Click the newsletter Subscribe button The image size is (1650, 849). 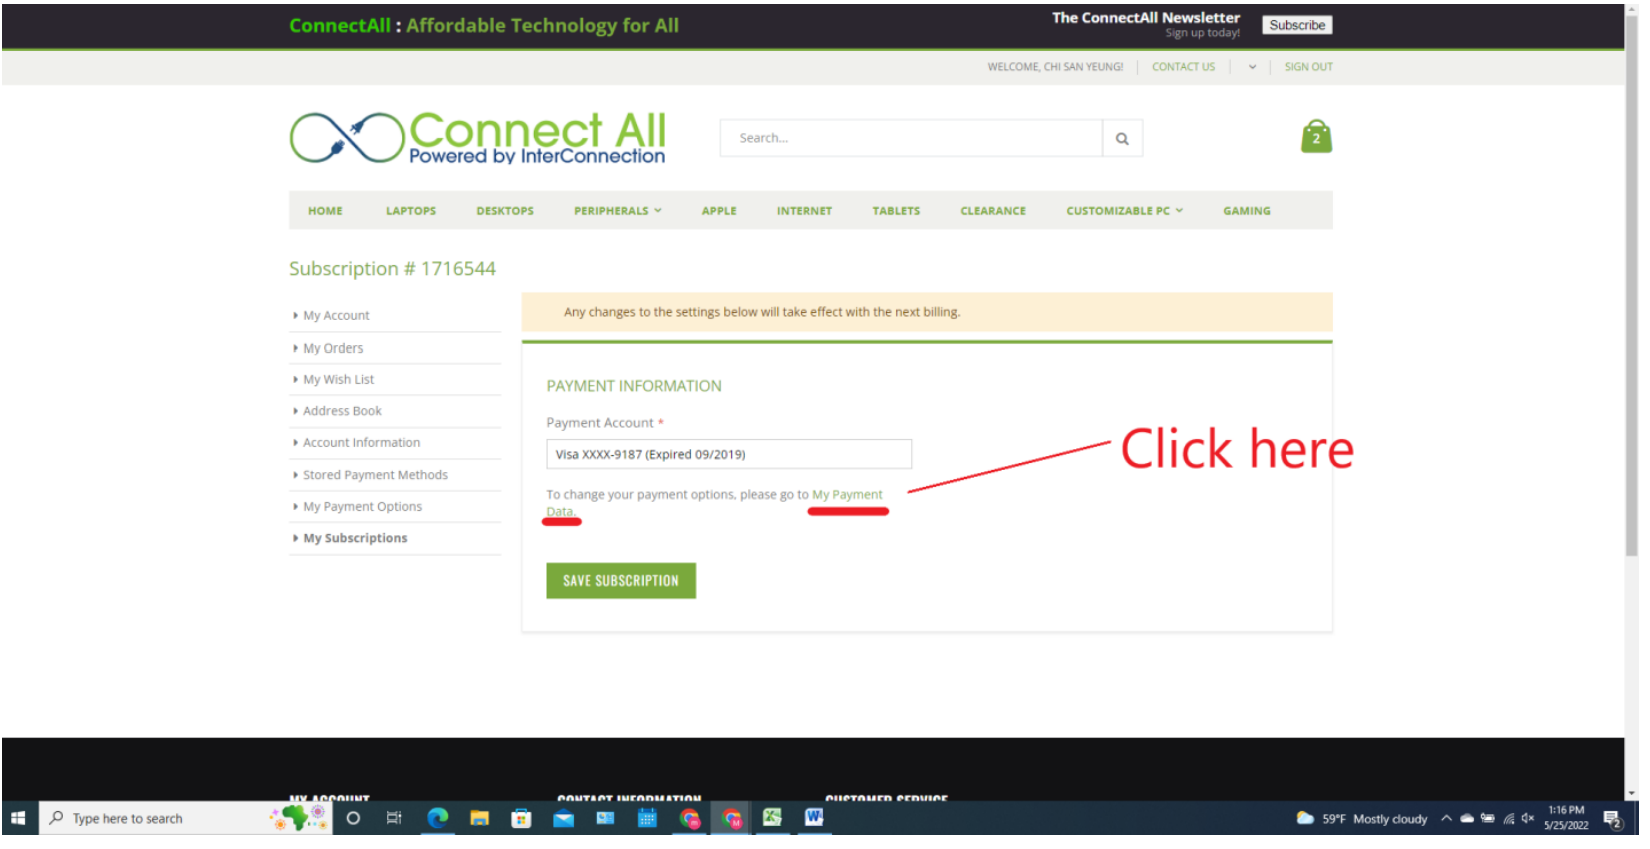[x=1296, y=25]
